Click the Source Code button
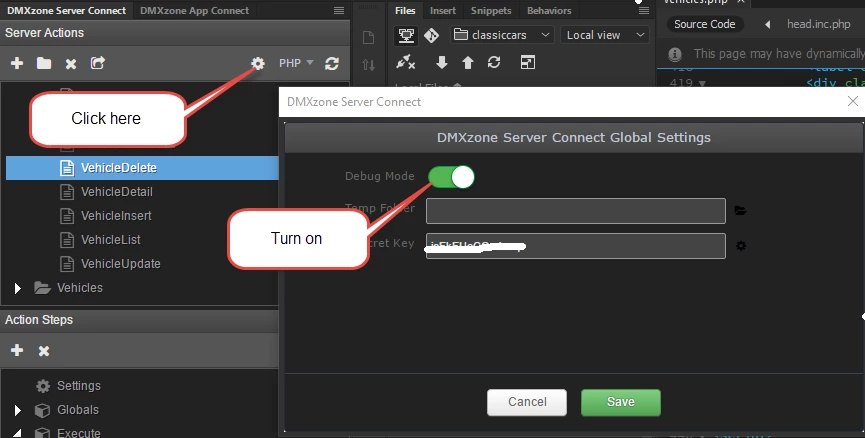The image size is (865, 438). click(x=704, y=24)
